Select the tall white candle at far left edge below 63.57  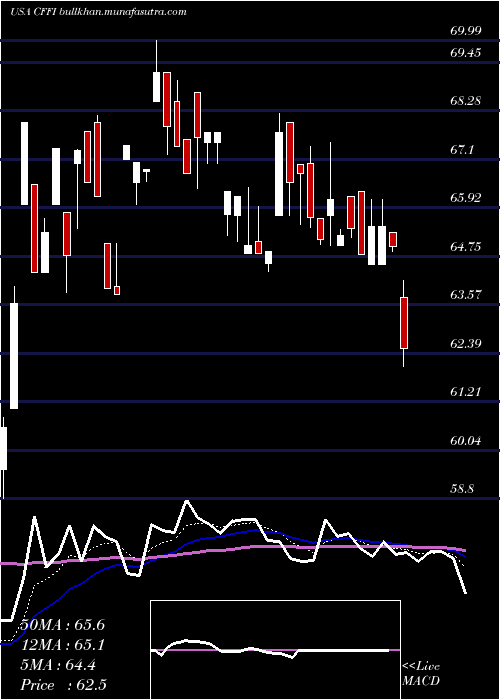click(x=14, y=355)
